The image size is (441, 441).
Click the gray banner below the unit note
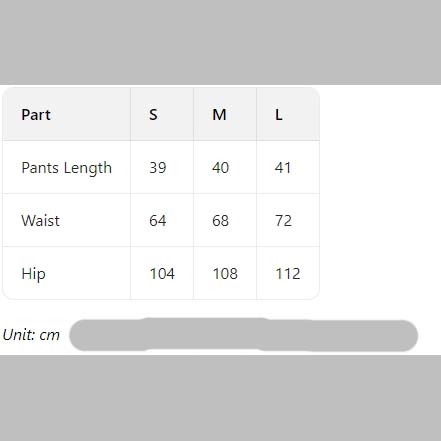220,398
